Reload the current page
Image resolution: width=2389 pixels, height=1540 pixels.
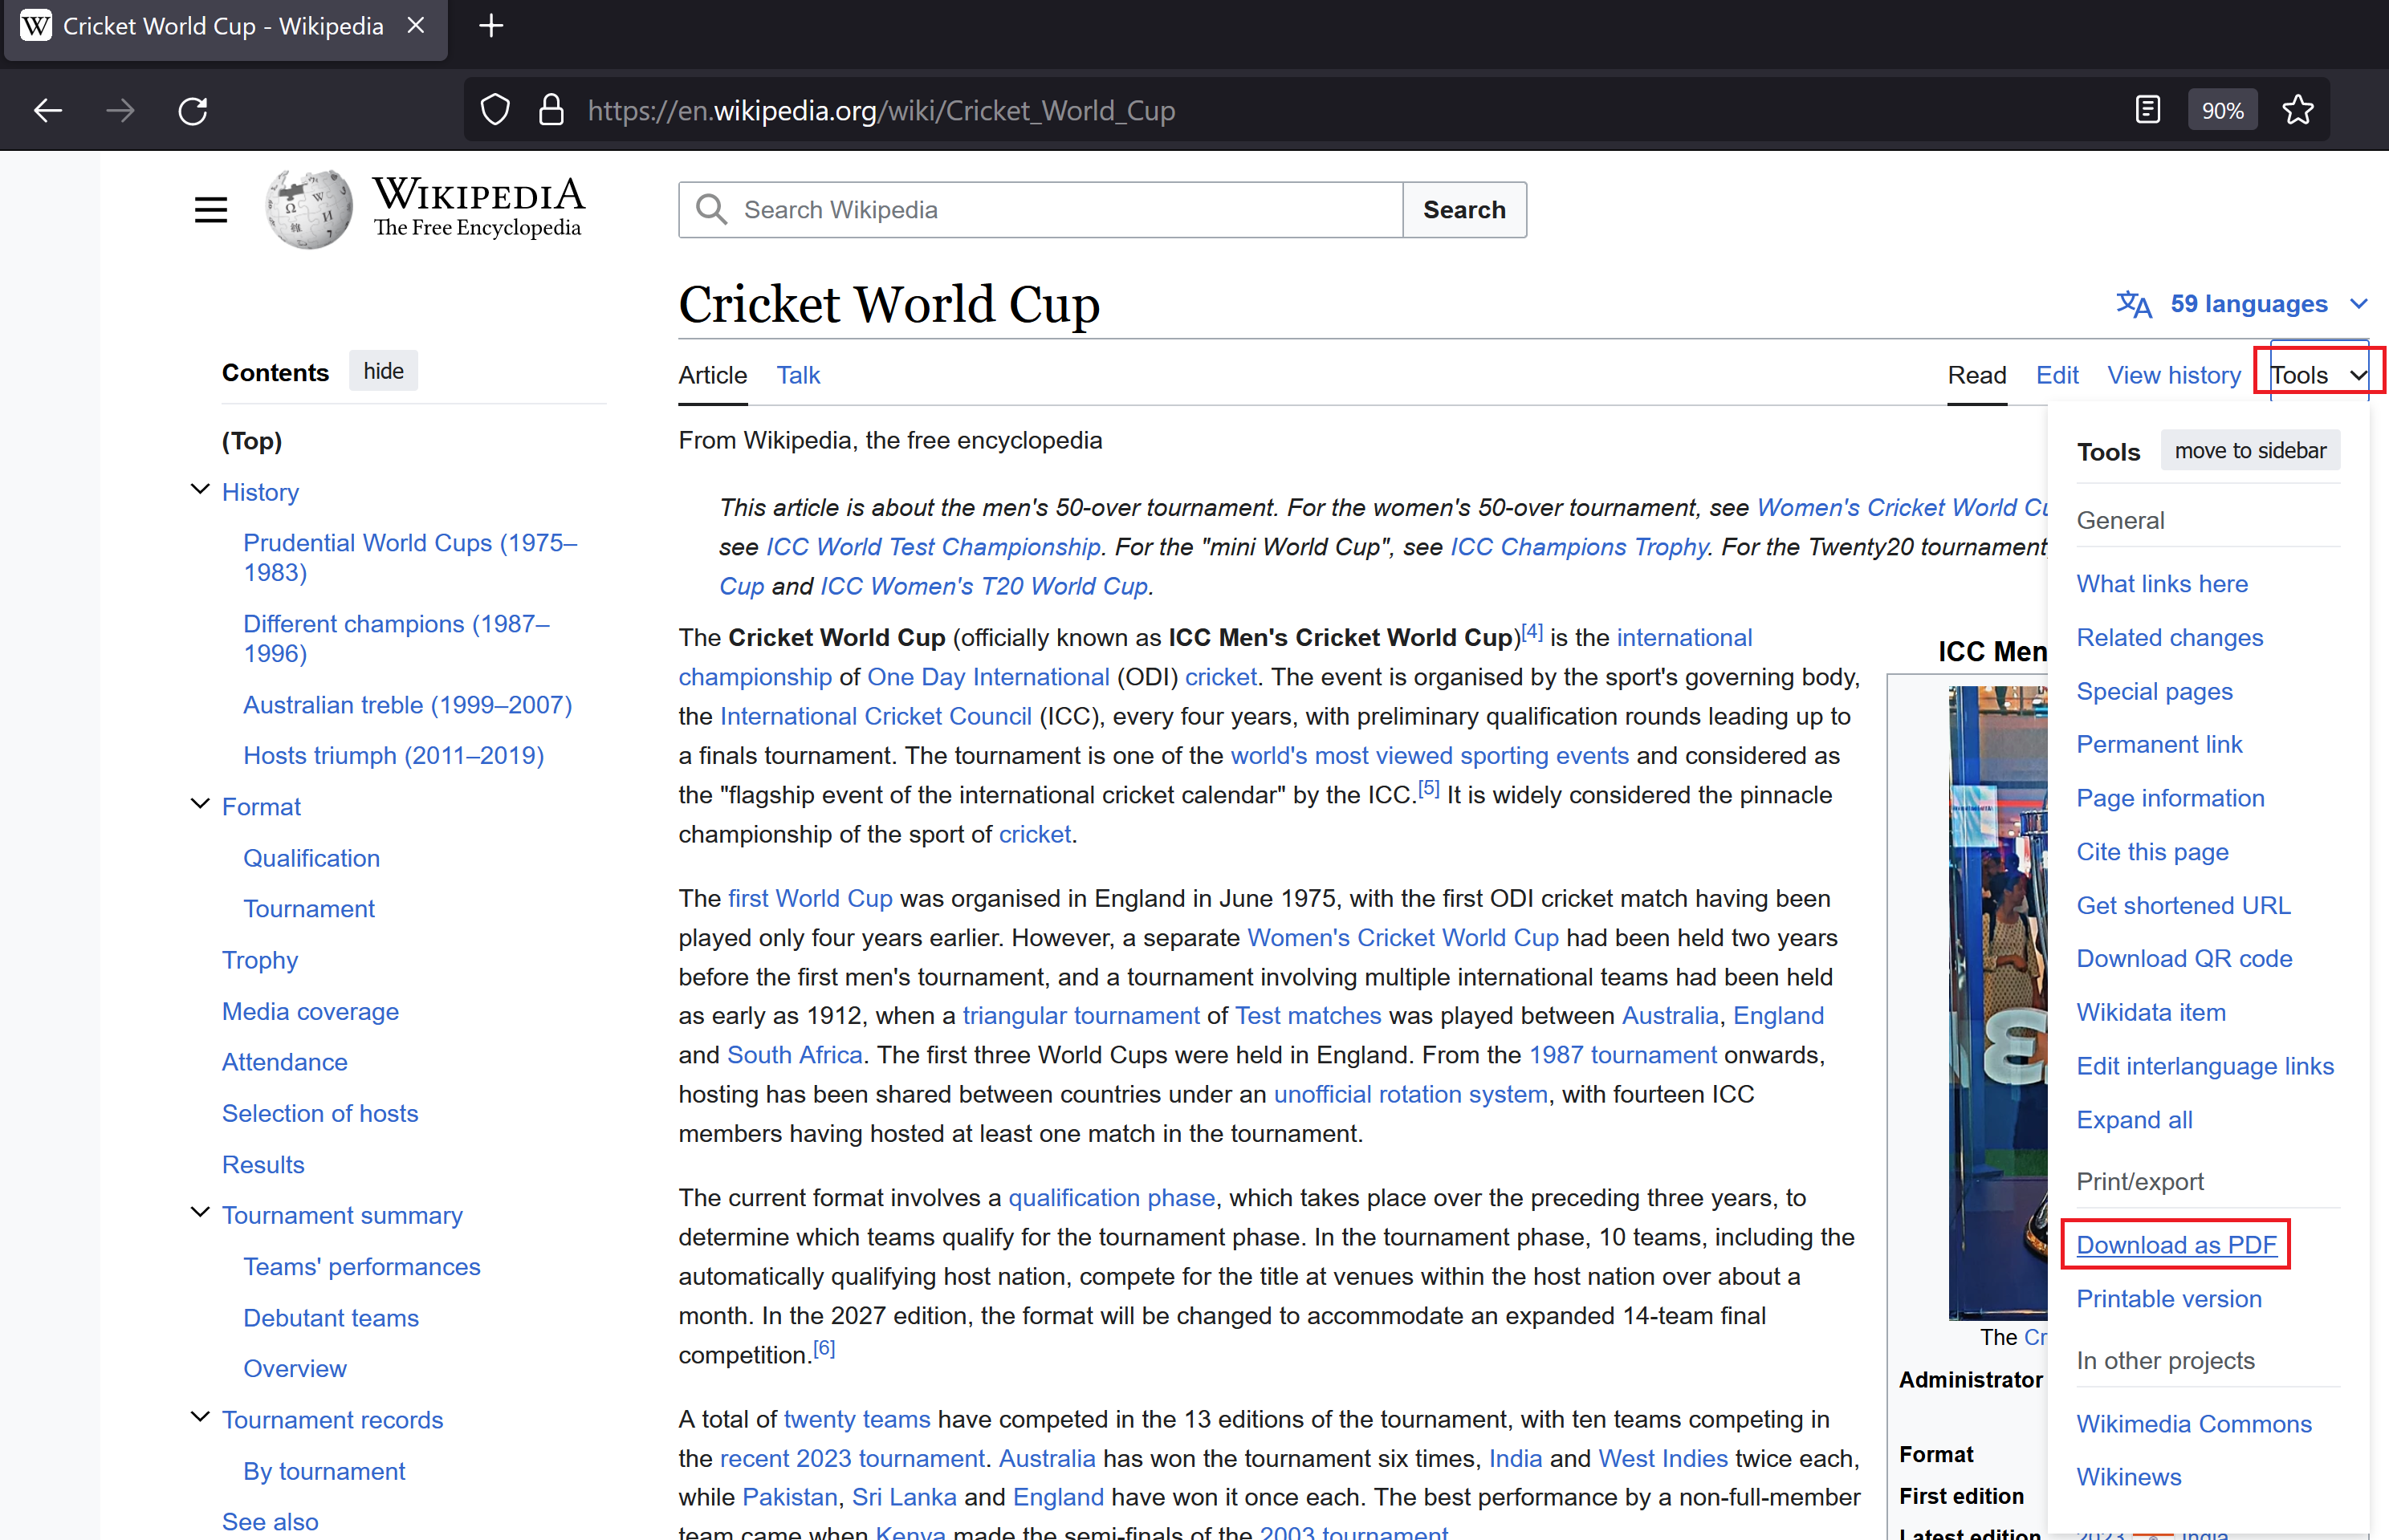click(193, 110)
